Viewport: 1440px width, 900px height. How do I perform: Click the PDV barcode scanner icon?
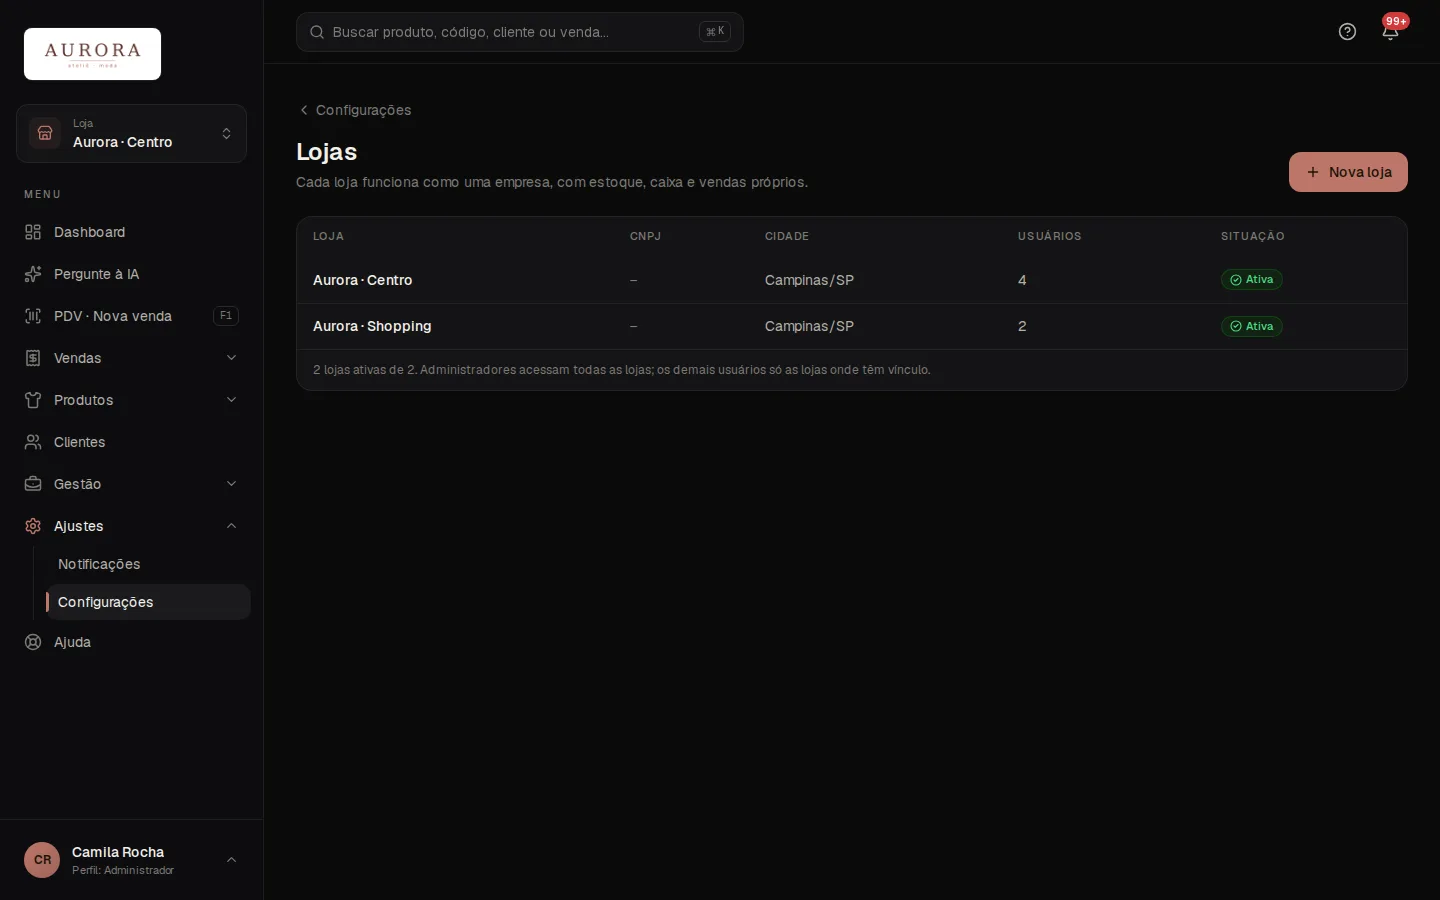click(33, 316)
